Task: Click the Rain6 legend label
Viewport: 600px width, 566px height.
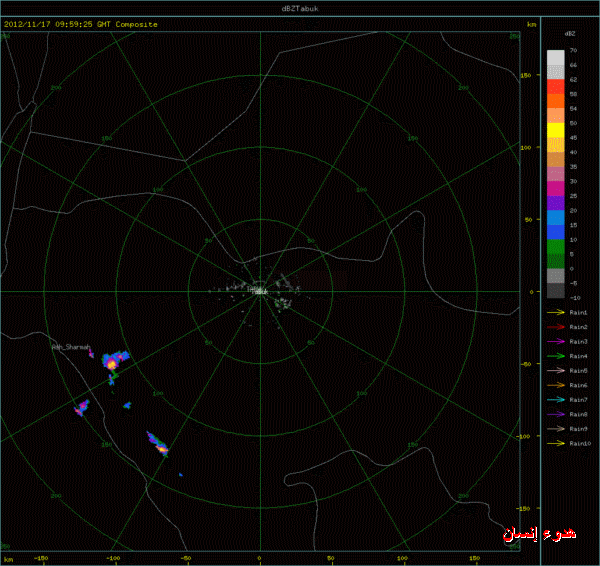Action: click(x=578, y=385)
